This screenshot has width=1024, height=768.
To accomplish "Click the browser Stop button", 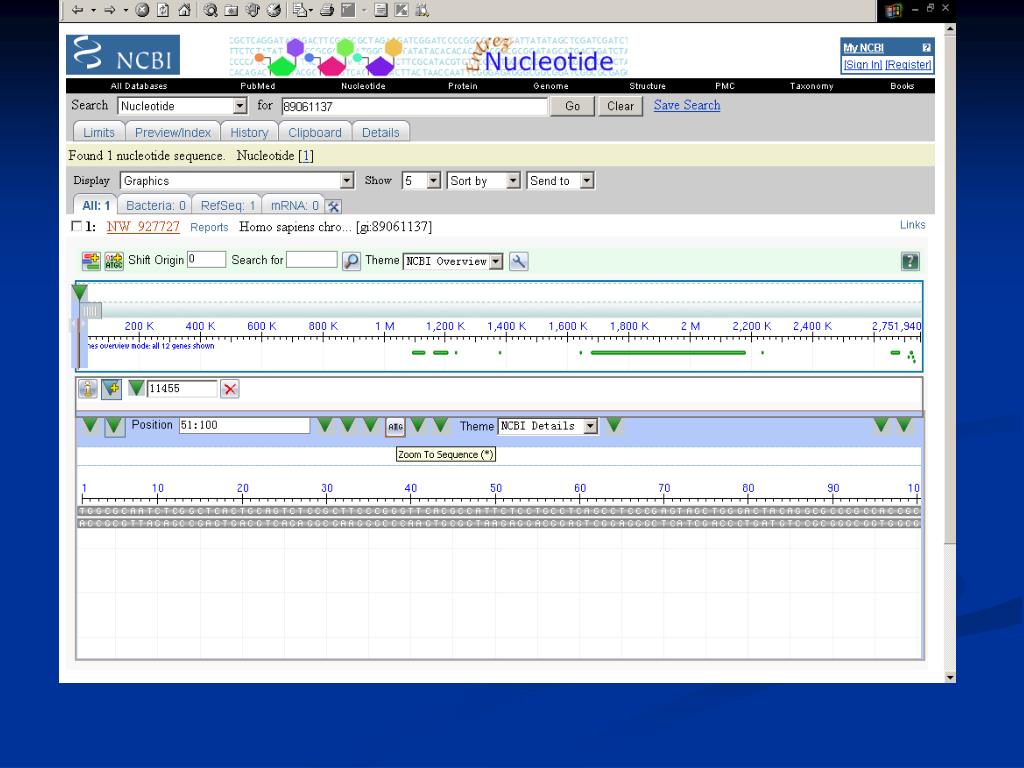I will click(x=142, y=10).
